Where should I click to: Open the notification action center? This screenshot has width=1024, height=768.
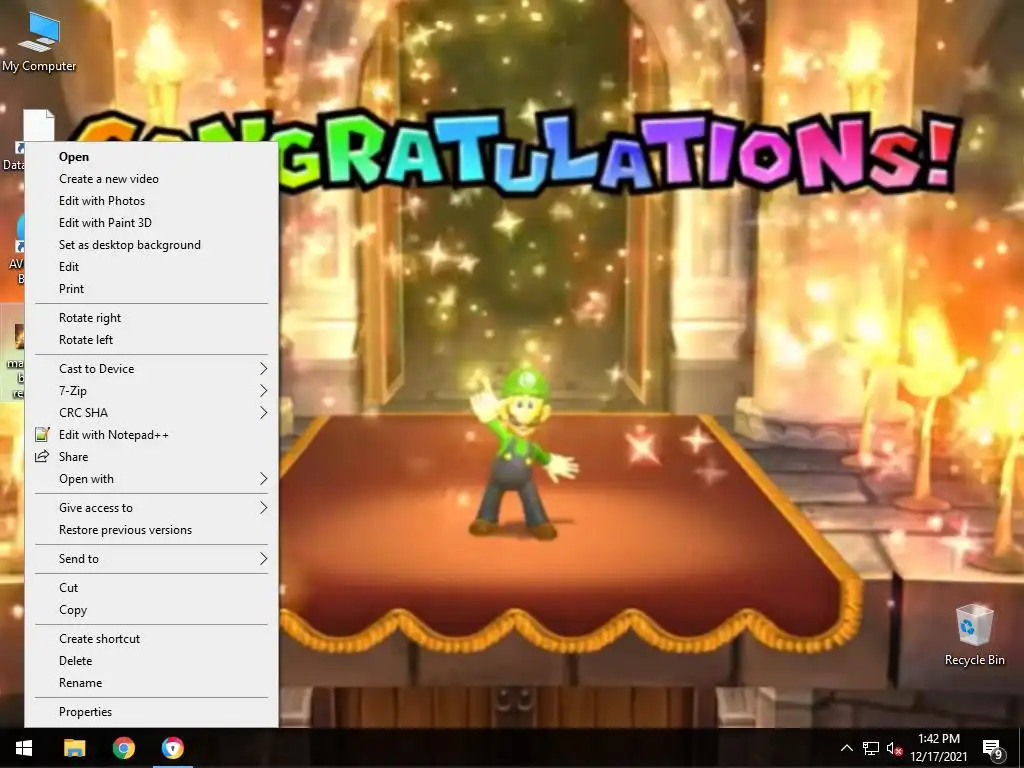pos(993,748)
